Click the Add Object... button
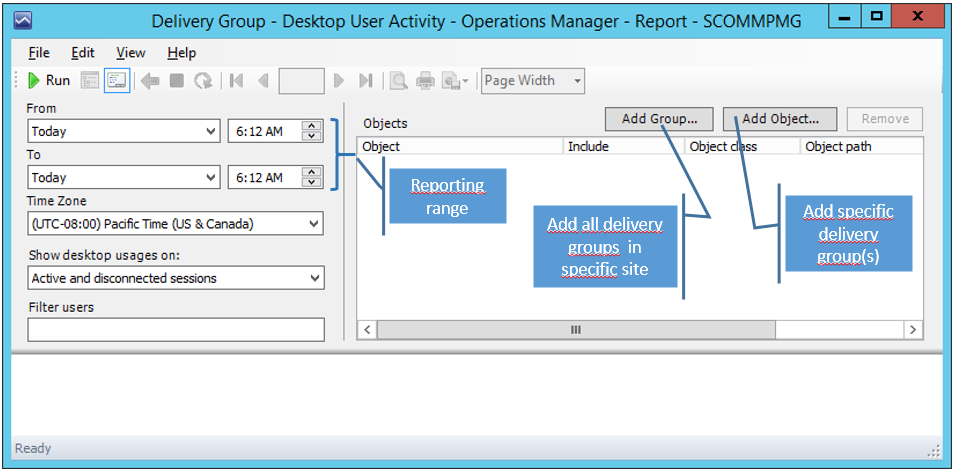This screenshot has height=471, width=954. pos(780,119)
